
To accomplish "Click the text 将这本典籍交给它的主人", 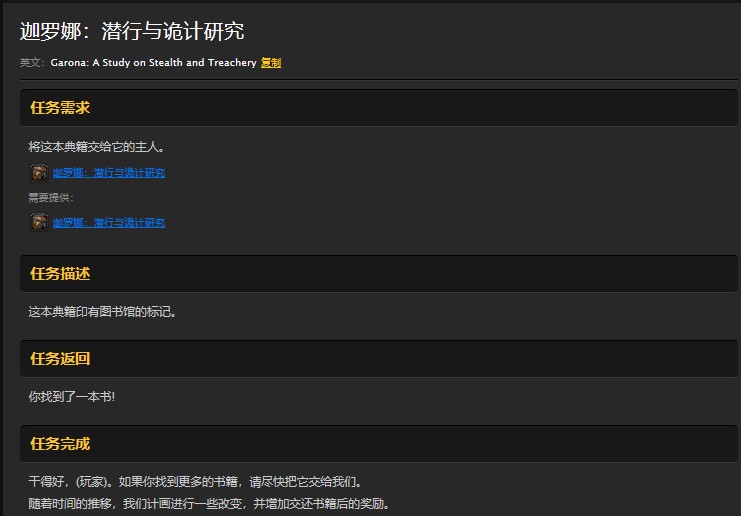I will [x=96, y=147].
